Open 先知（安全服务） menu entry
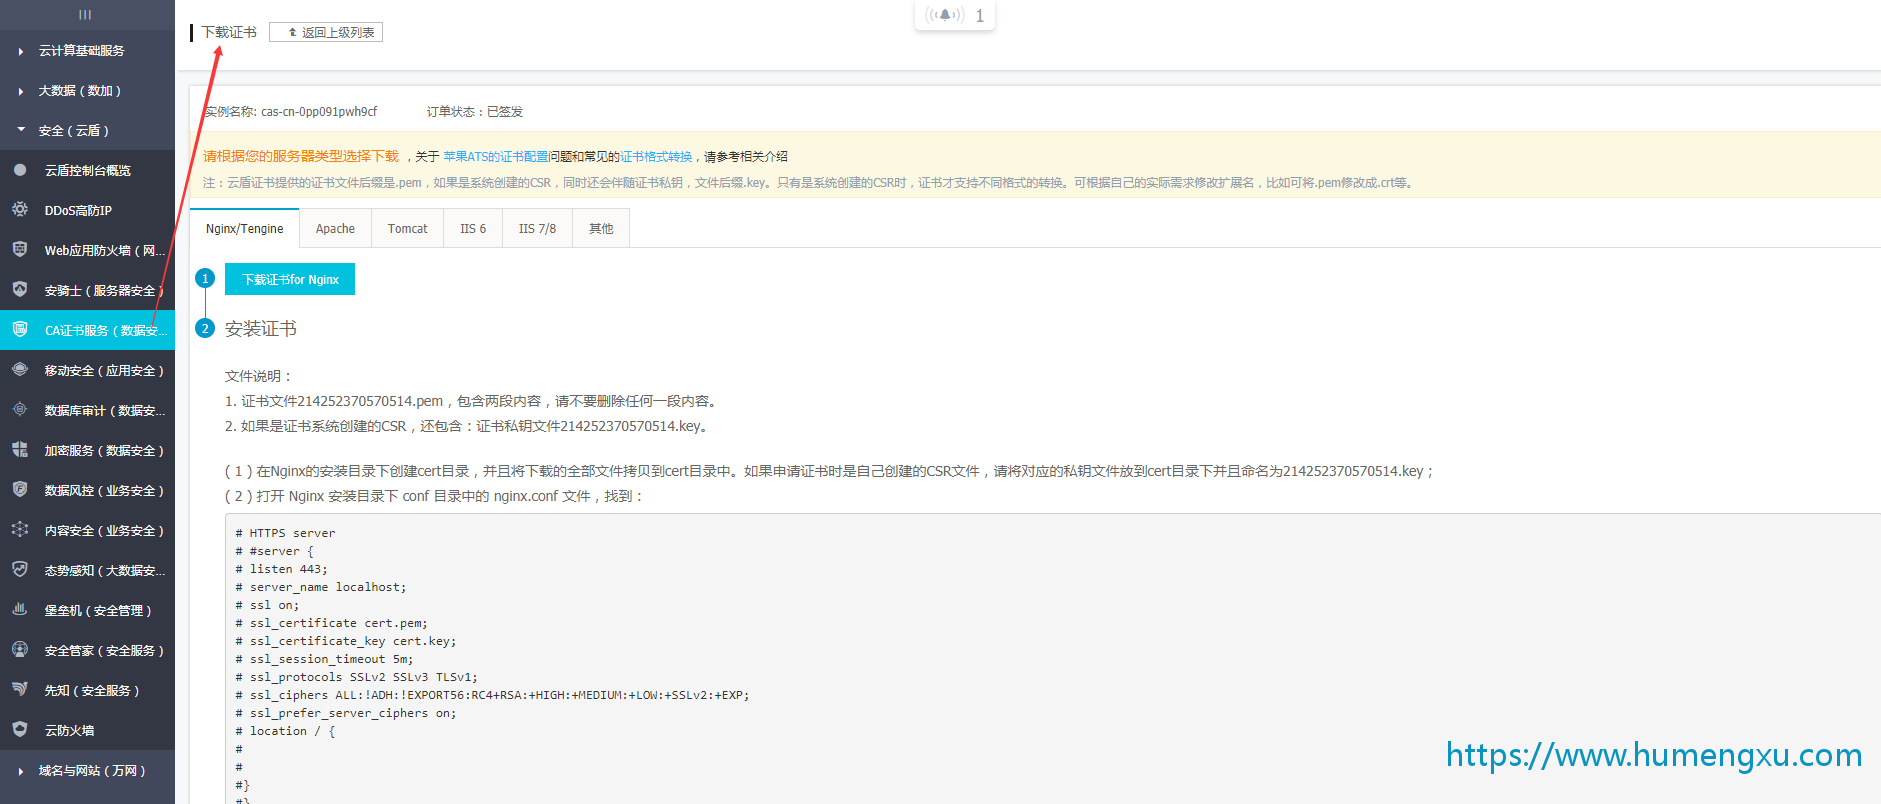 [87, 690]
